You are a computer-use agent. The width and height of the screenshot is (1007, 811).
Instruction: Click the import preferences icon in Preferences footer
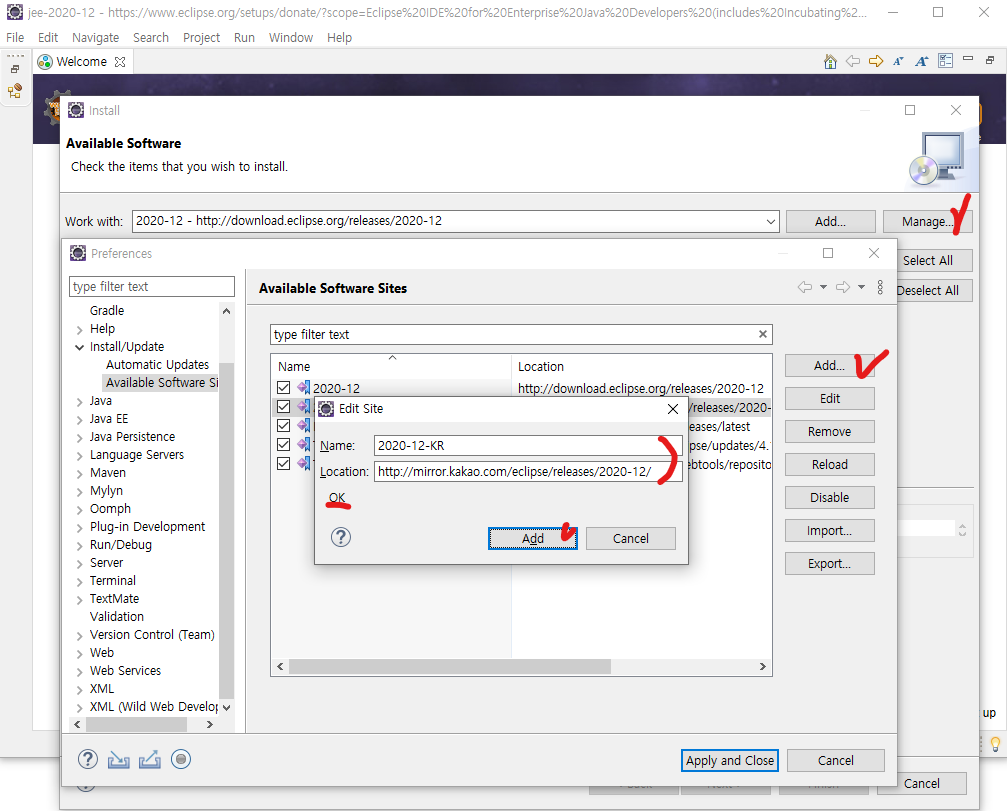[119, 760]
